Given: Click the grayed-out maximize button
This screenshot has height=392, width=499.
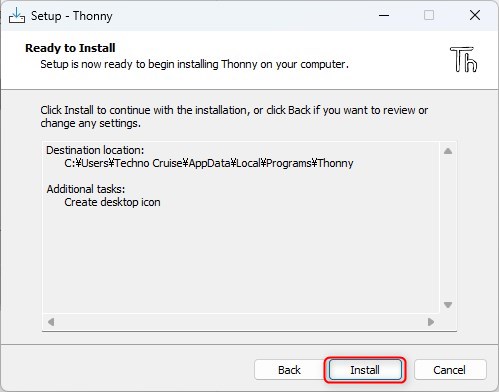Looking at the screenshot, I should [x=429, y=15].
